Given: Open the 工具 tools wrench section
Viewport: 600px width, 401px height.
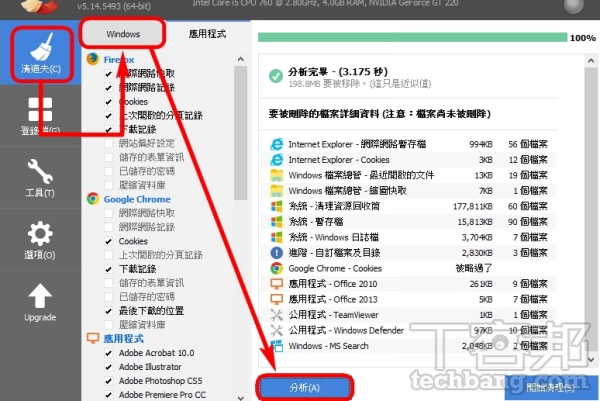Looking at the screenshot, I should point(40,178).
